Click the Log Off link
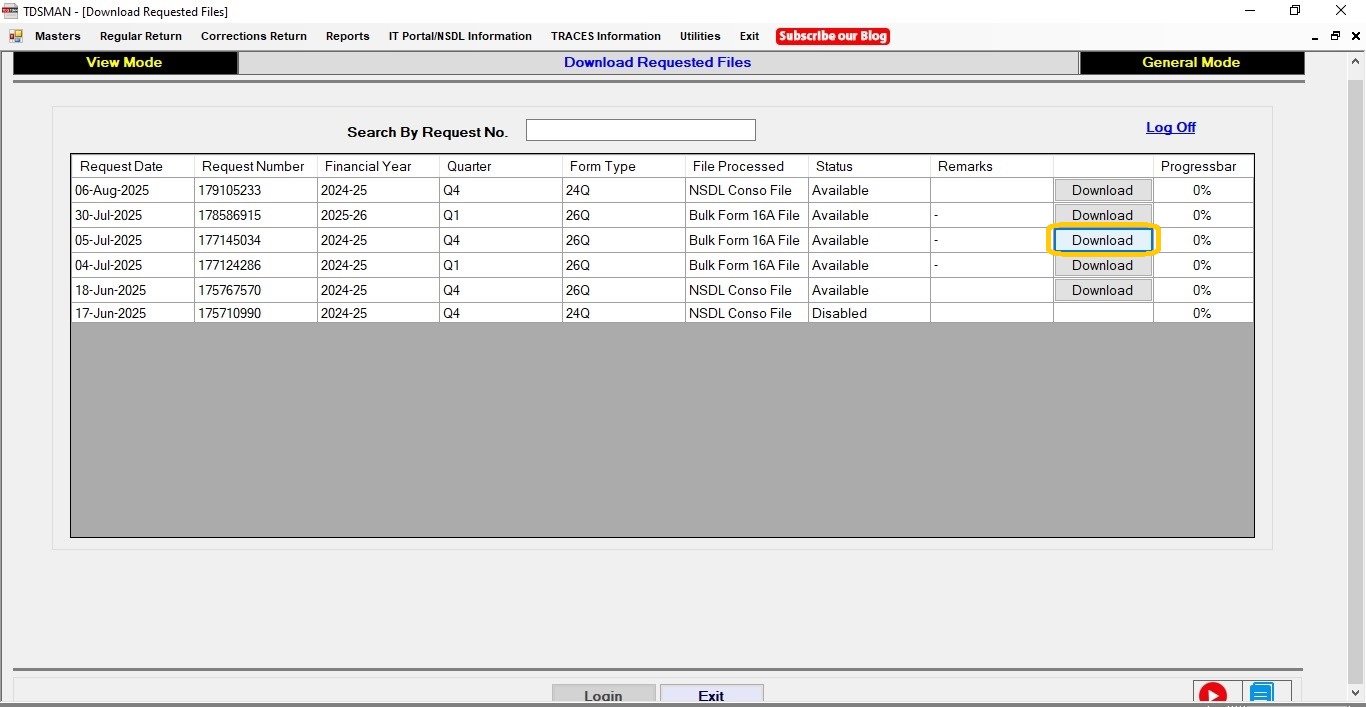1366x707 pixels. [1170, 127]
